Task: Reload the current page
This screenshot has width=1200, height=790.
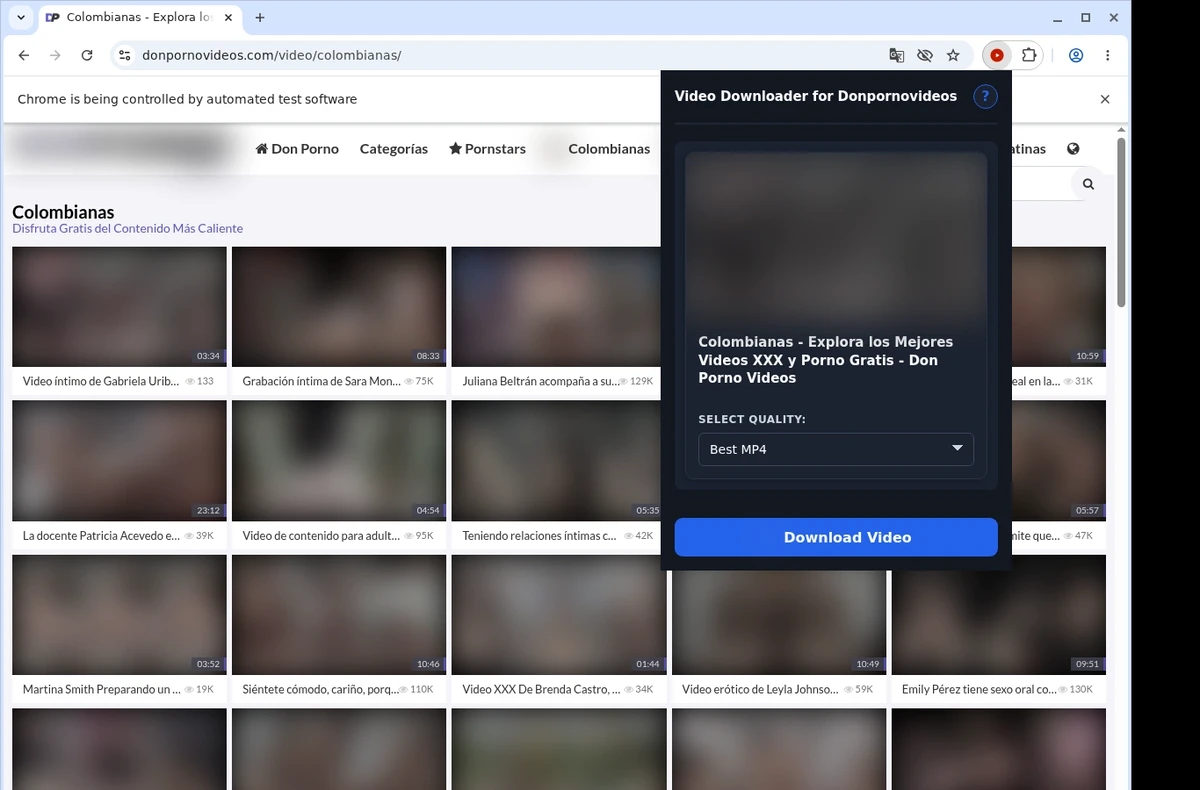Action: (87, 55)
